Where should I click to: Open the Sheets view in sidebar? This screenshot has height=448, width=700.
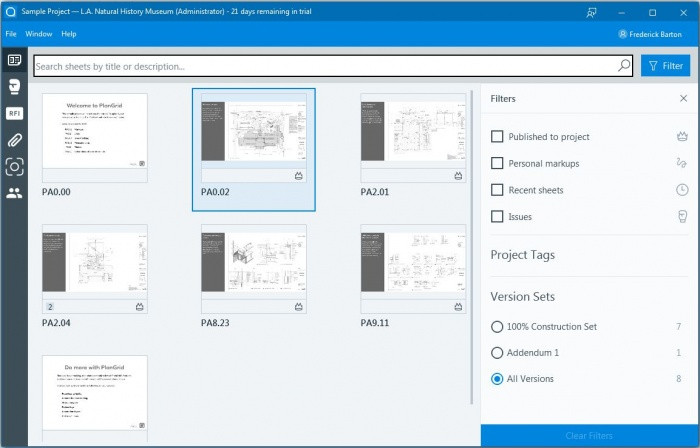click(x=14, y=60)
